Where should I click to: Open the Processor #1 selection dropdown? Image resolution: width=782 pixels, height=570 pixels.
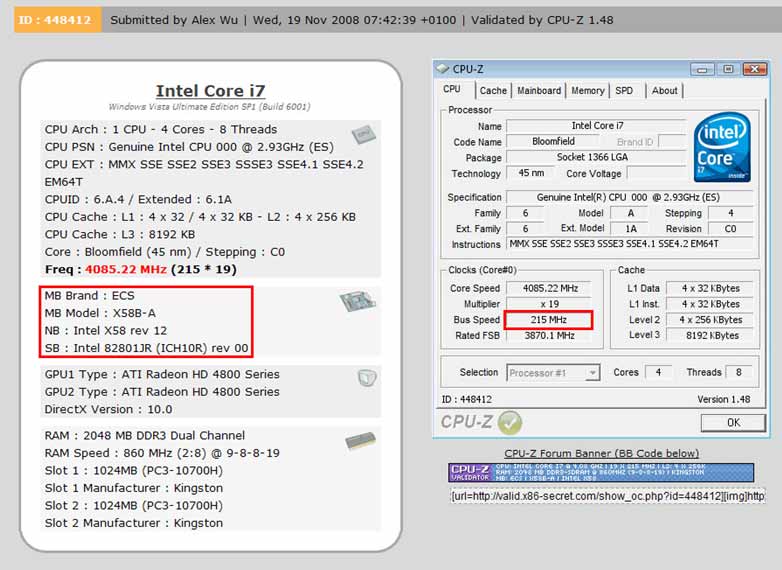click(x=553, y=373)
